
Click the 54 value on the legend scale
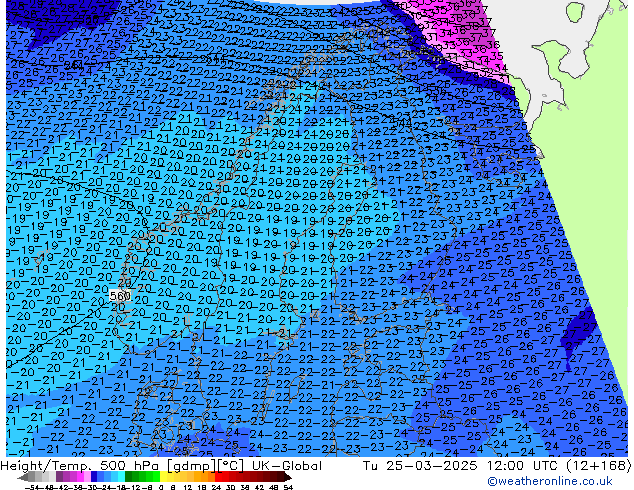tap(287, 488)
